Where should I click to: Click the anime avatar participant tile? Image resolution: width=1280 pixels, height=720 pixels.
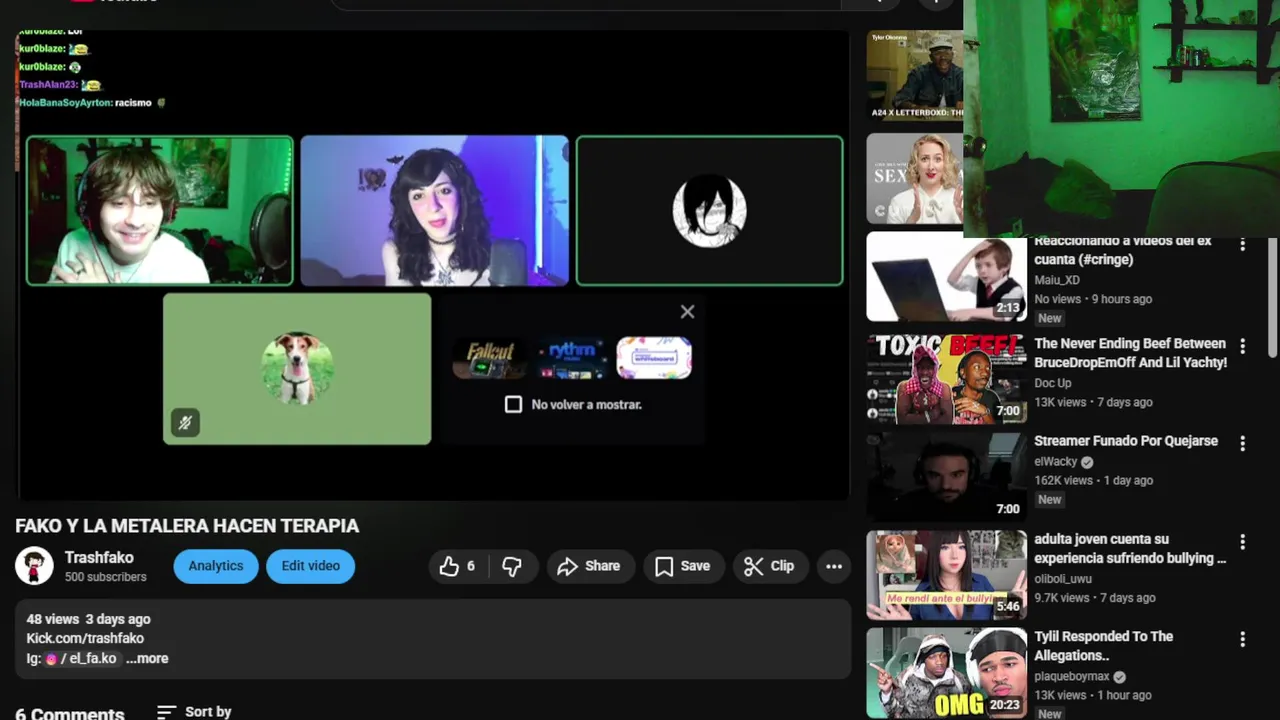click(x=709, y=211)
